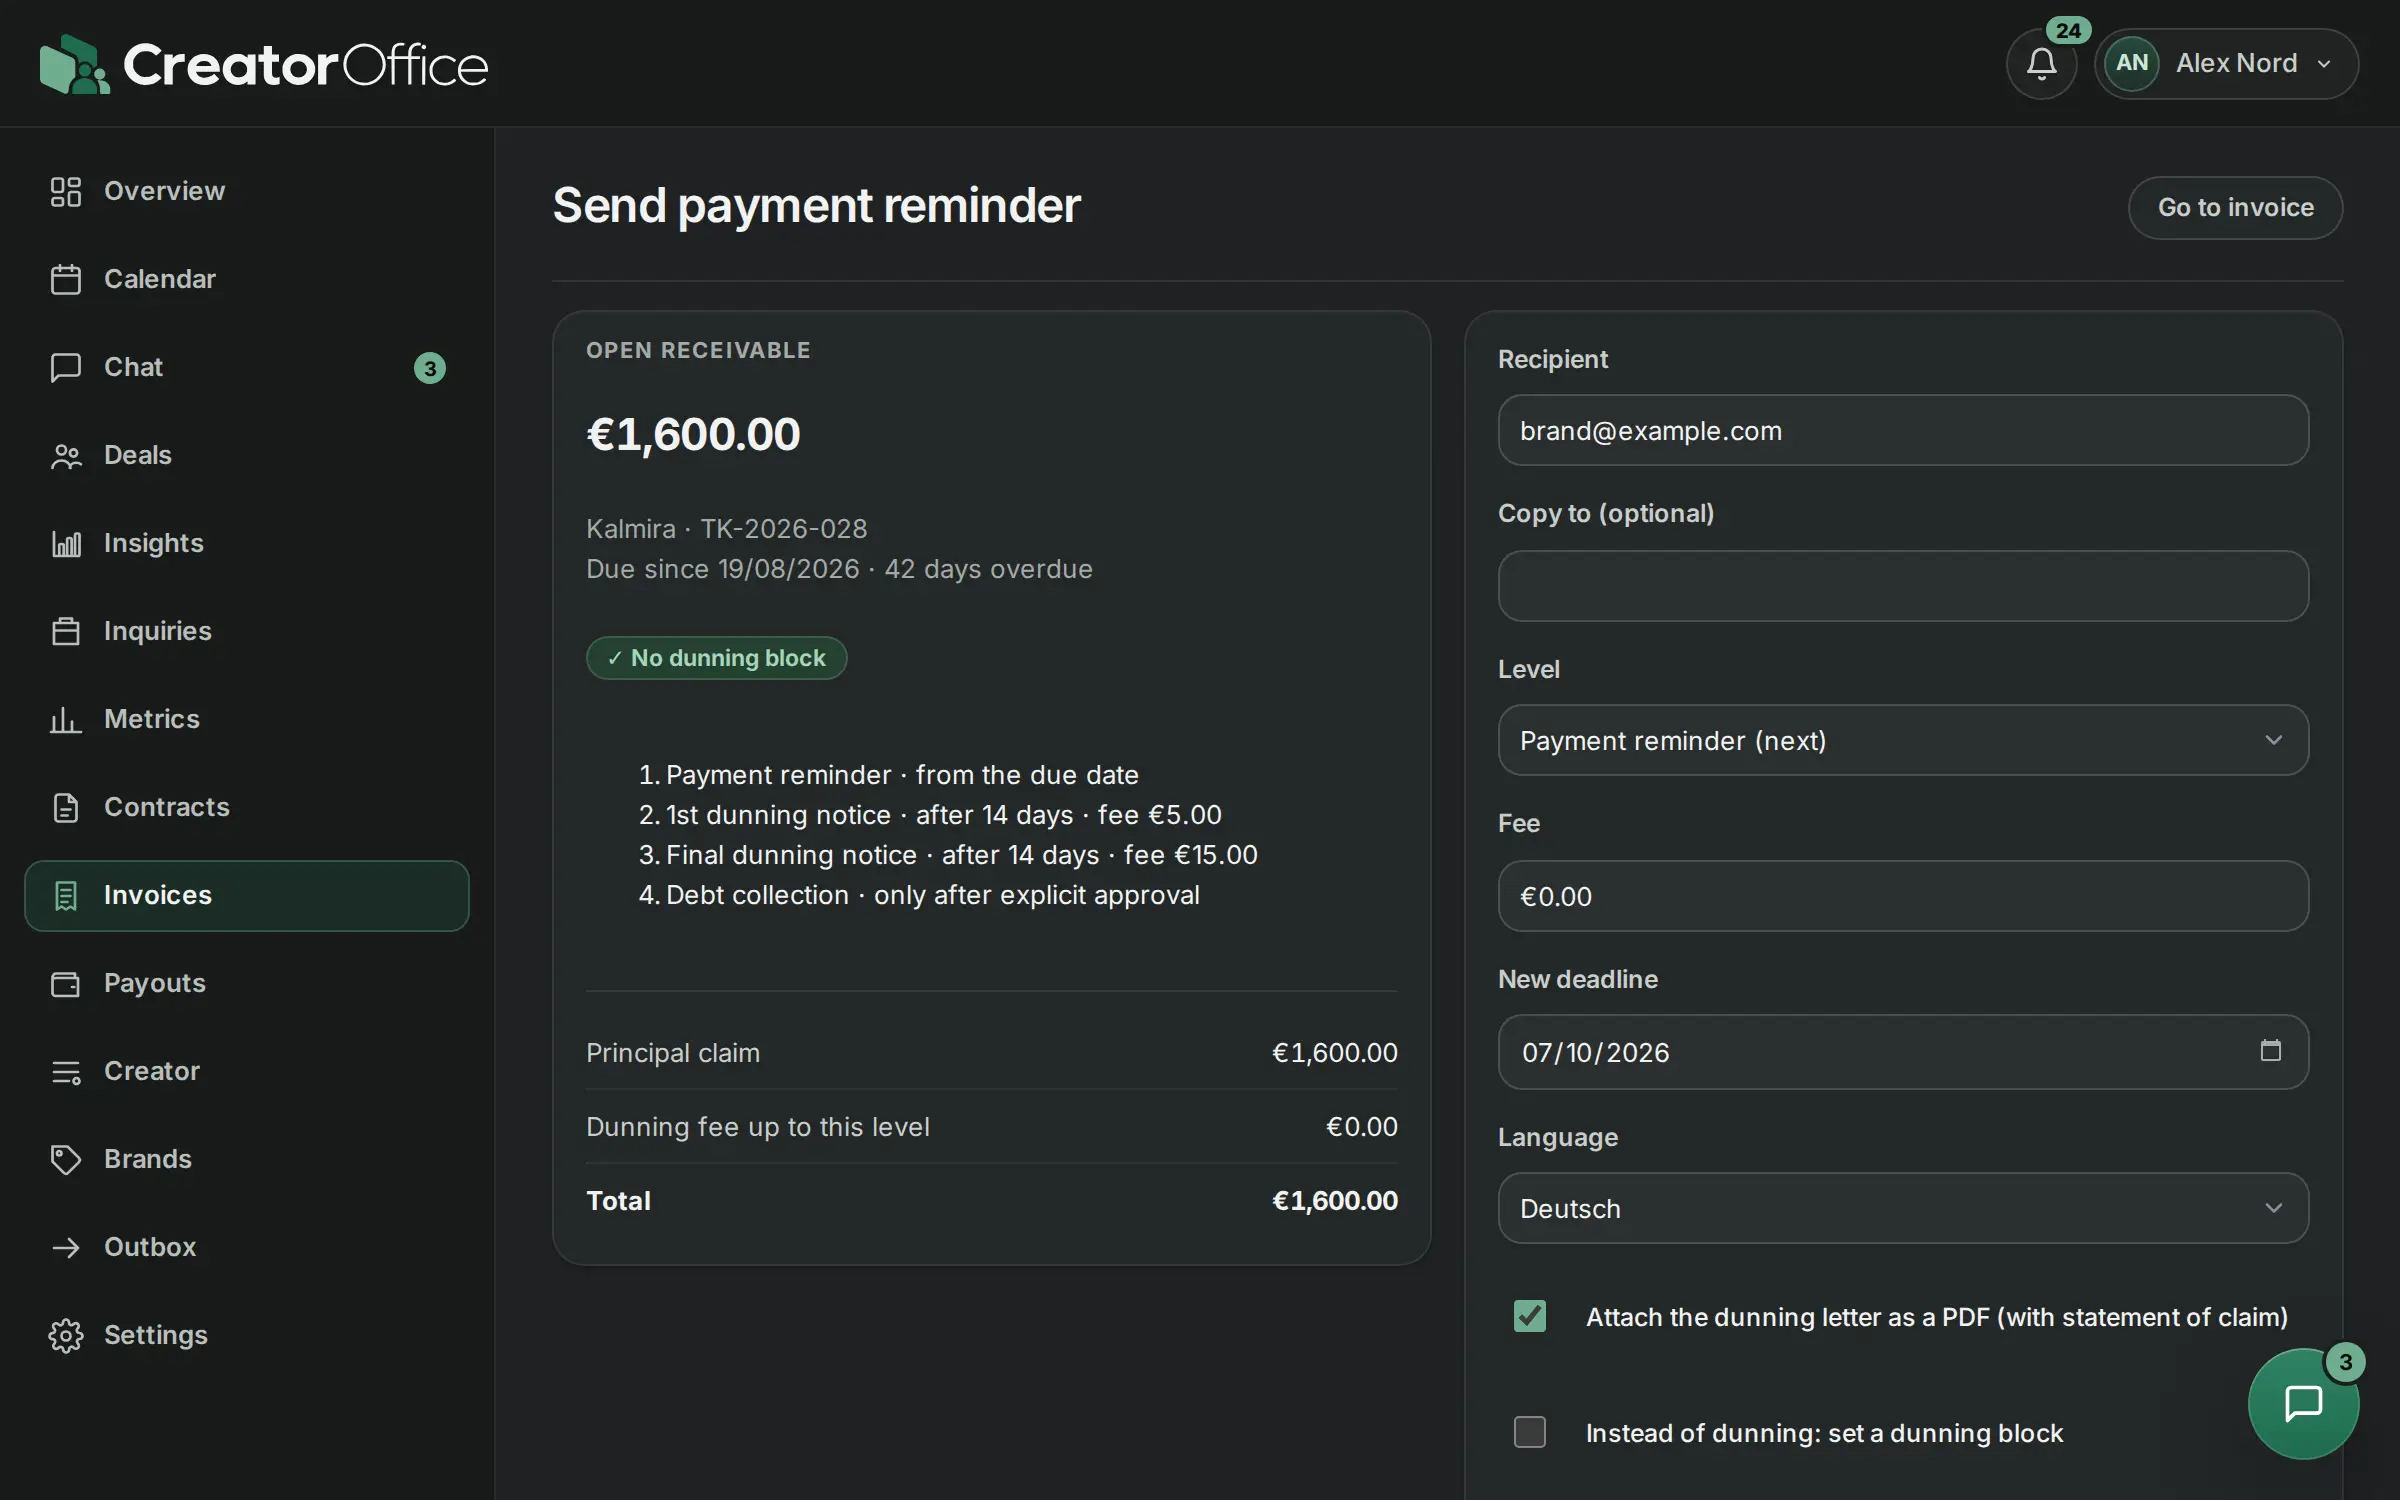
Task: Click the Chat speech bubble icon
Action: pos(66,368)
